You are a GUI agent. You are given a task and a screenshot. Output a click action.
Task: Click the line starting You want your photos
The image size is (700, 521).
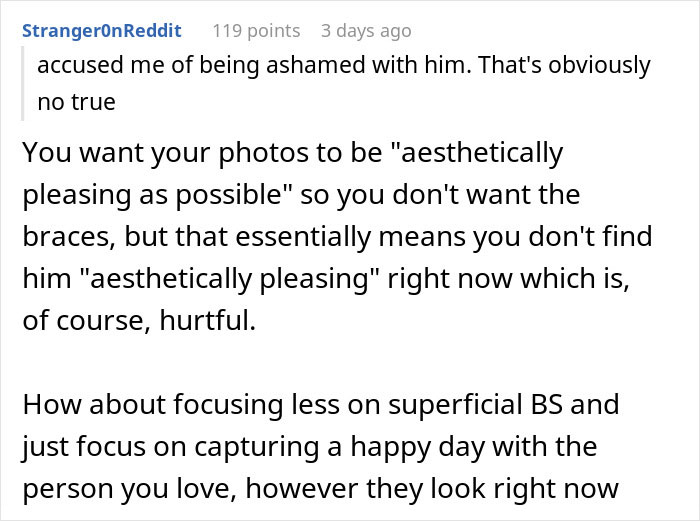coord(293,153)
